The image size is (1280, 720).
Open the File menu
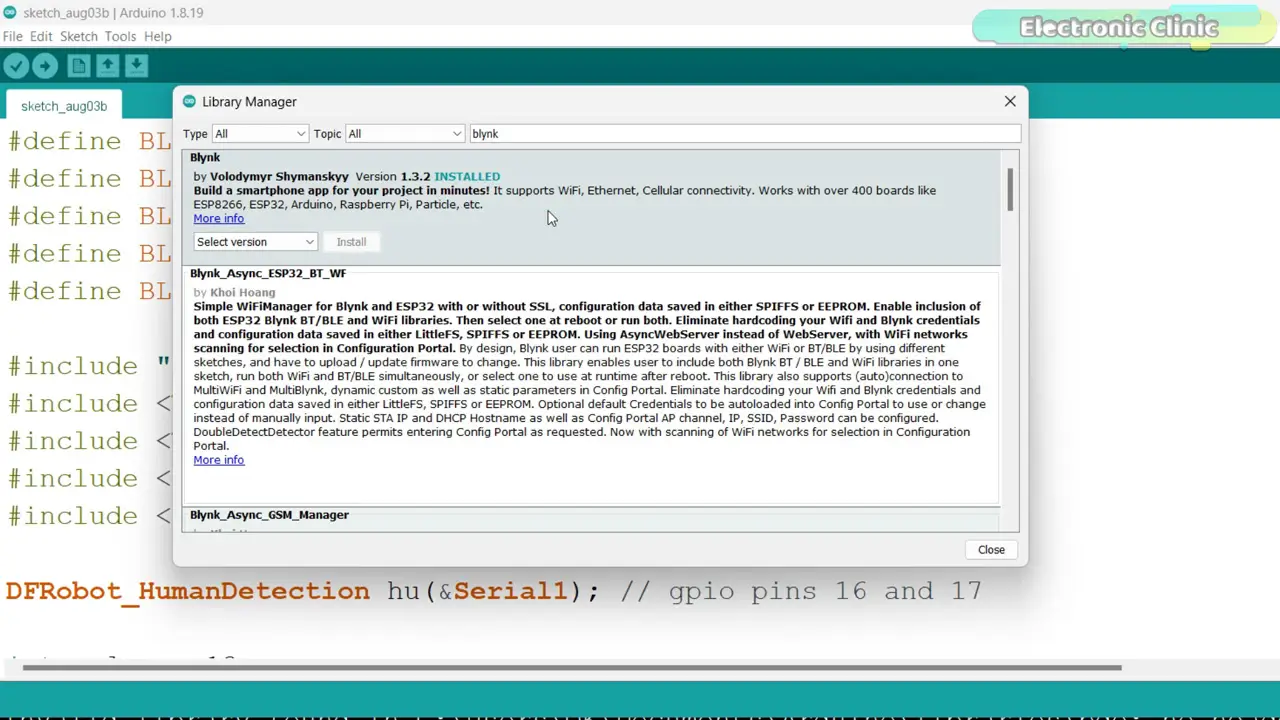pos(12,36)
